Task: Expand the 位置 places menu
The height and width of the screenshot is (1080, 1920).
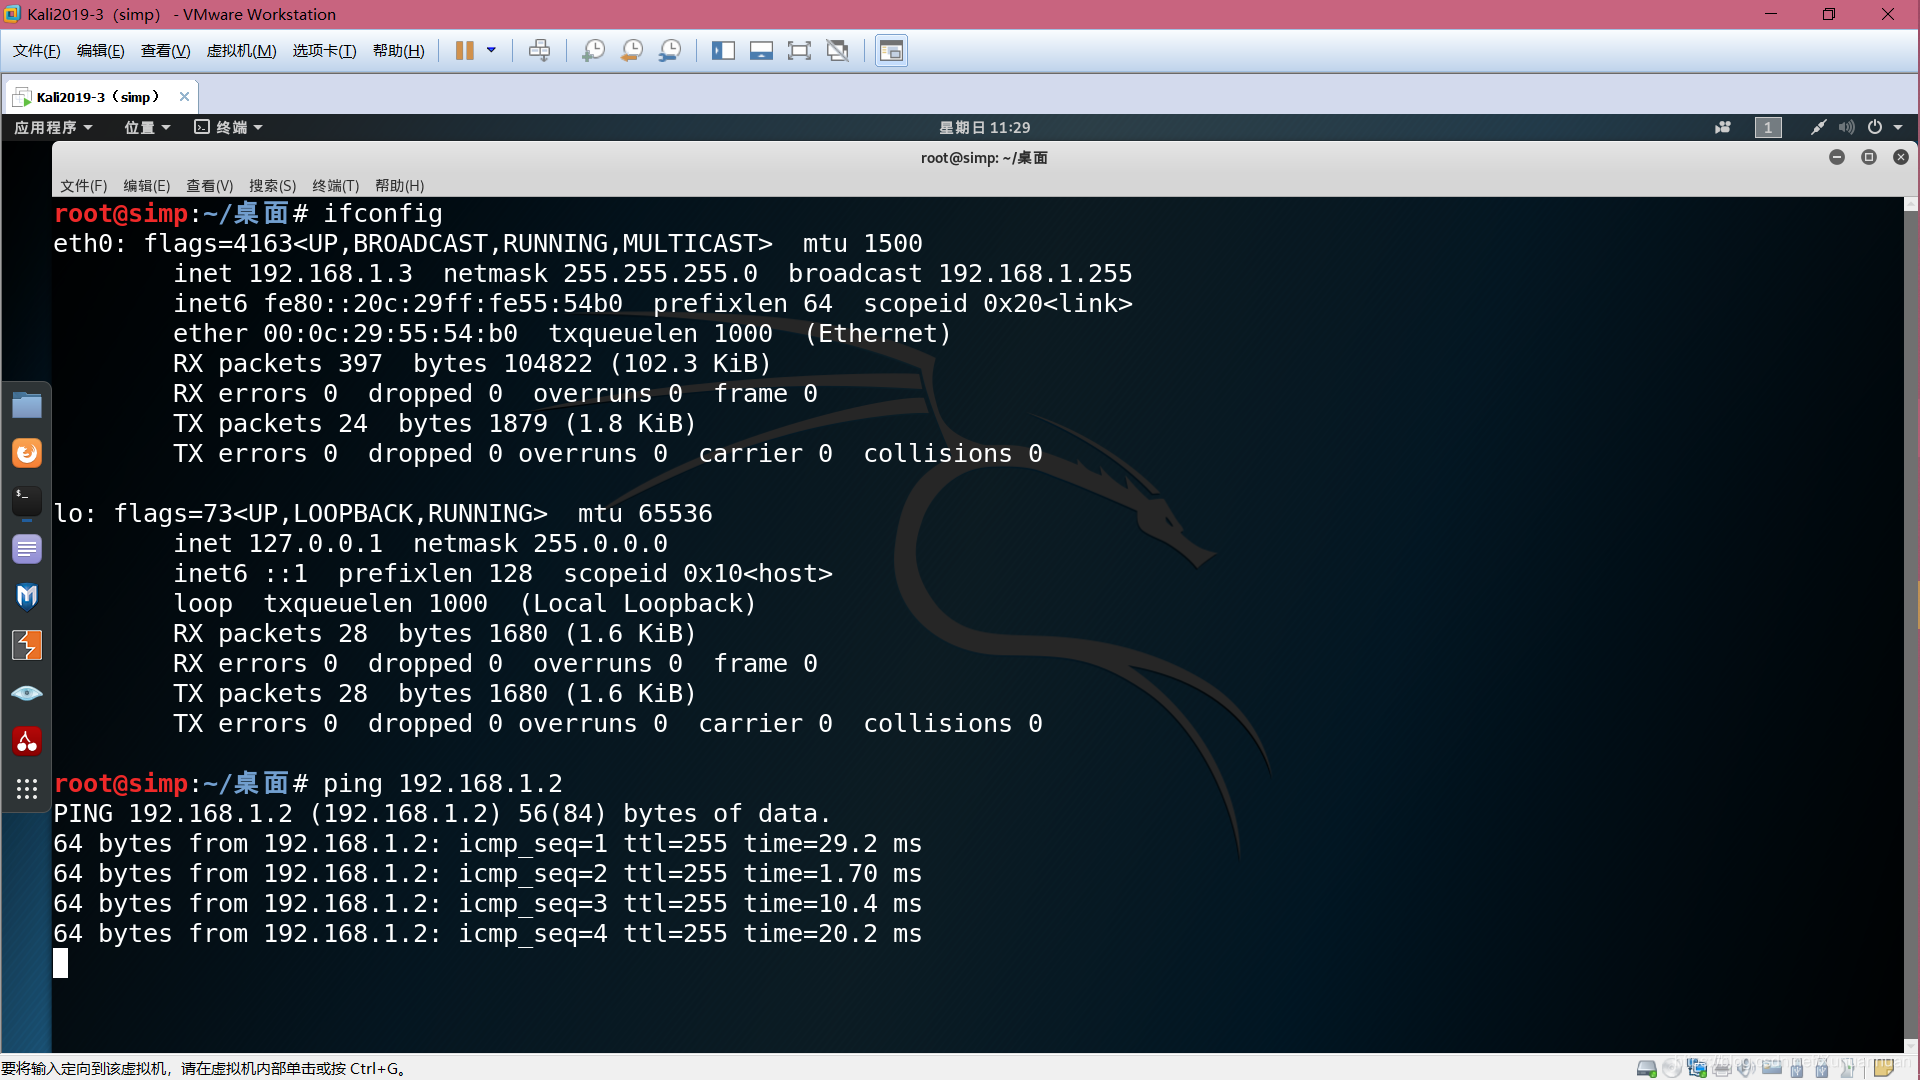Action: (147, 127)
